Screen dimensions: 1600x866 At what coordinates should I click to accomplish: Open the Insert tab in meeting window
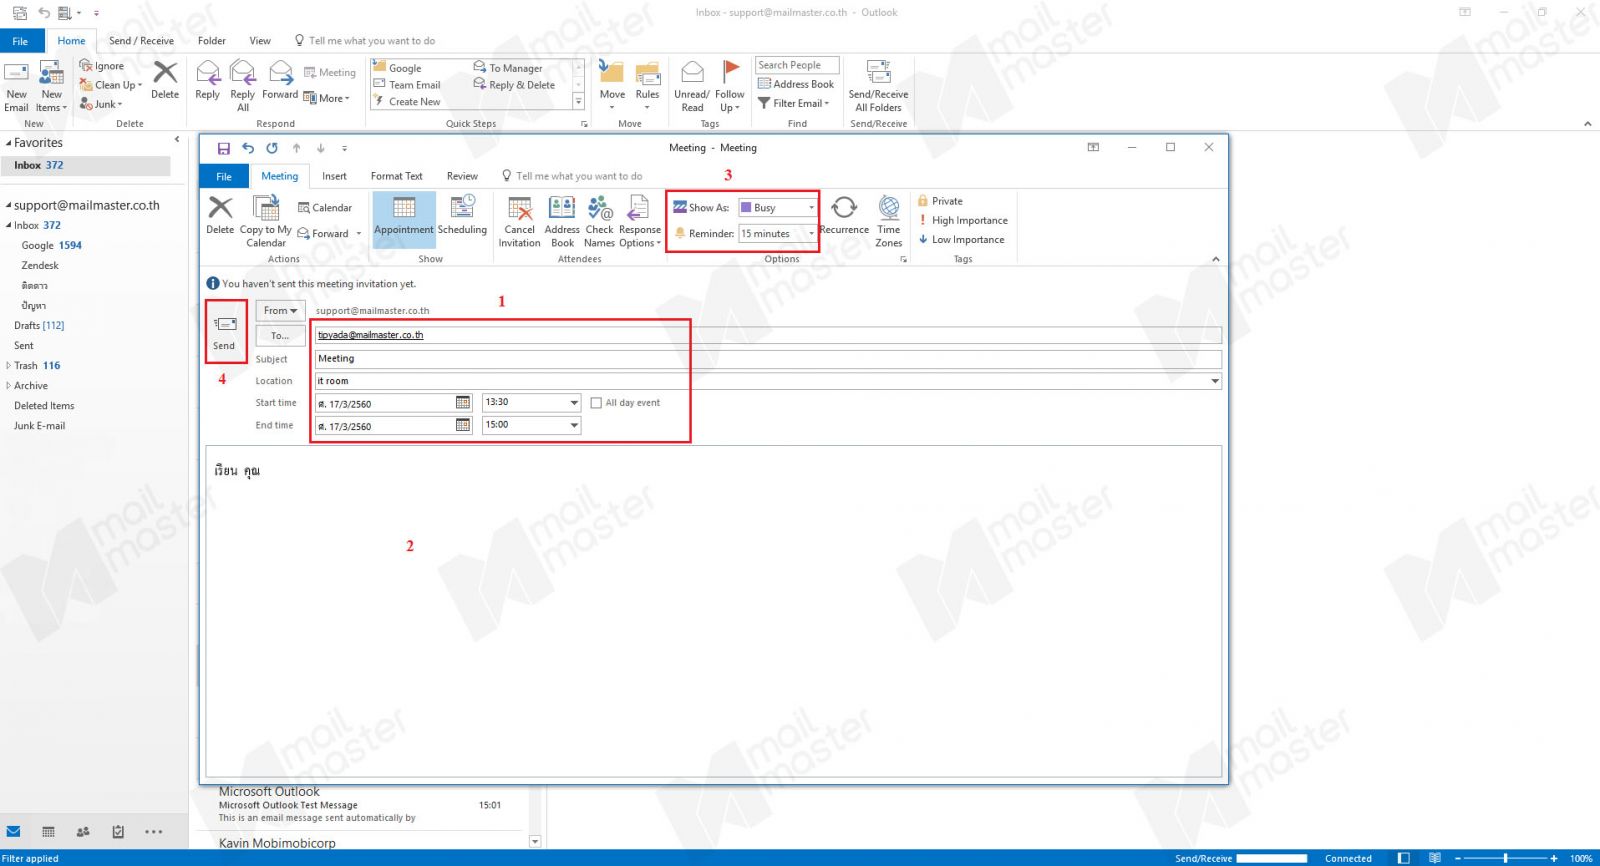coord(334,176)
